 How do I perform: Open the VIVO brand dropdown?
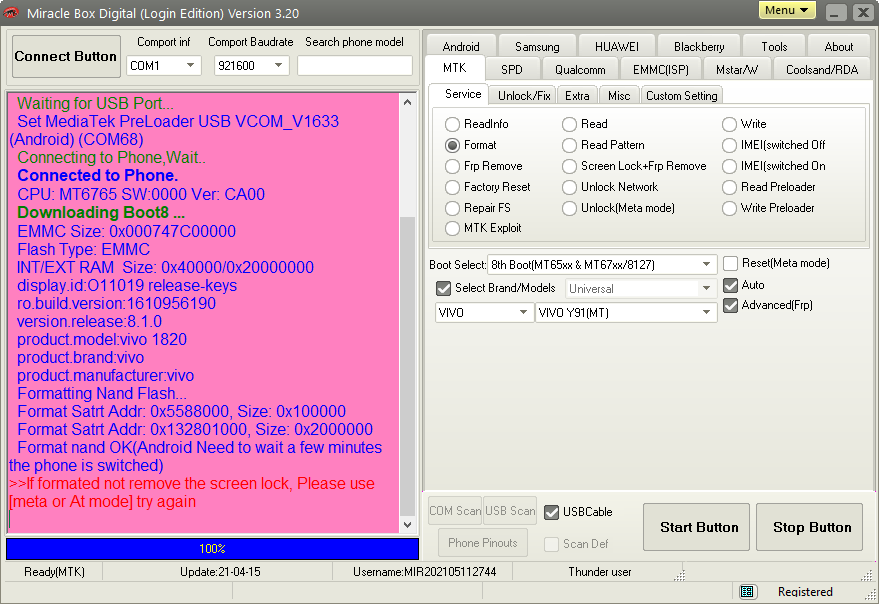[484, 312]
